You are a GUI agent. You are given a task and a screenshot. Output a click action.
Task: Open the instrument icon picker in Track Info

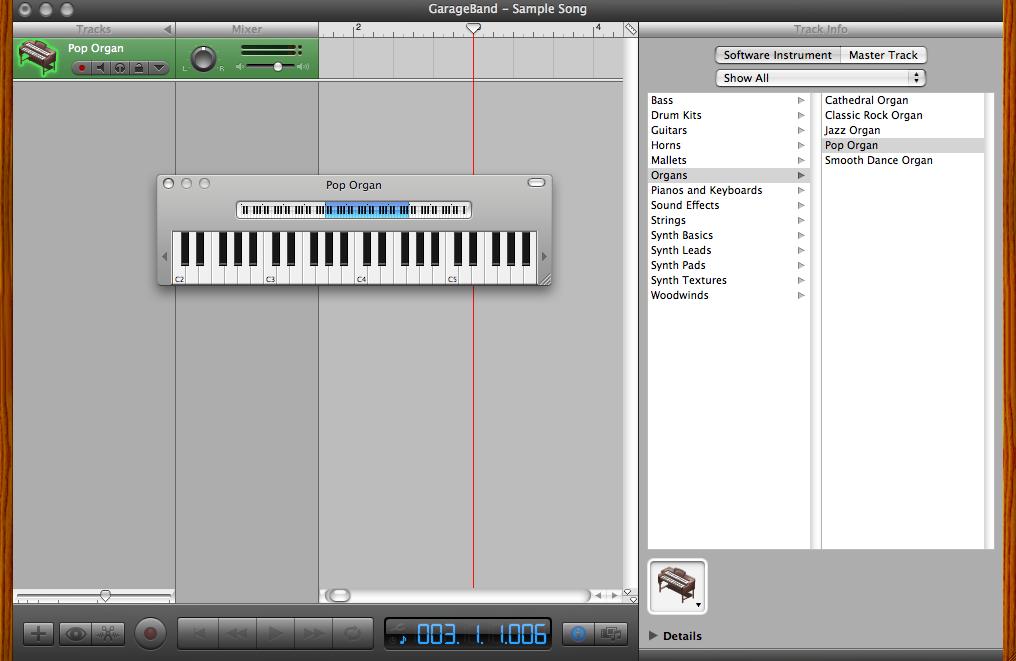[x=677, y=586]
